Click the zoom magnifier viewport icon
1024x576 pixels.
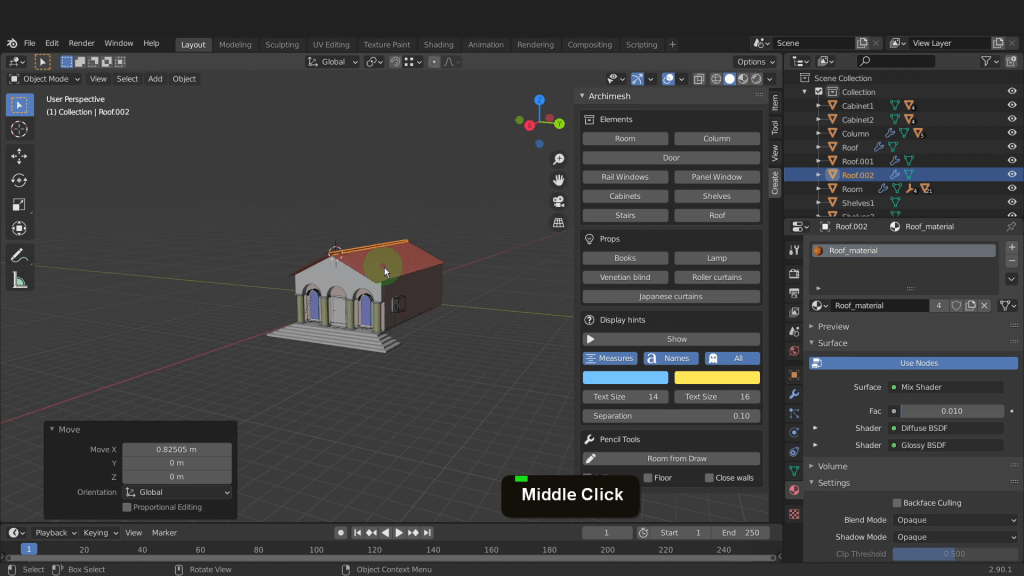coord(559,159)
